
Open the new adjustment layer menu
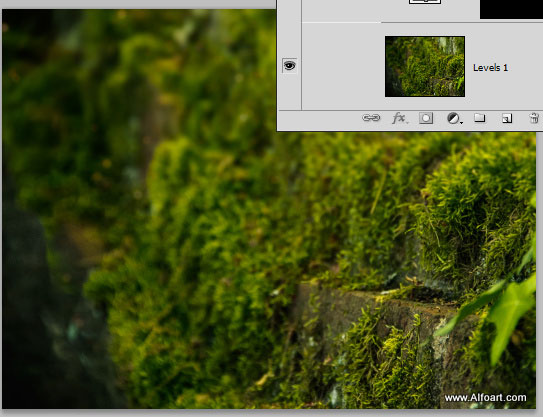(454, 118)
